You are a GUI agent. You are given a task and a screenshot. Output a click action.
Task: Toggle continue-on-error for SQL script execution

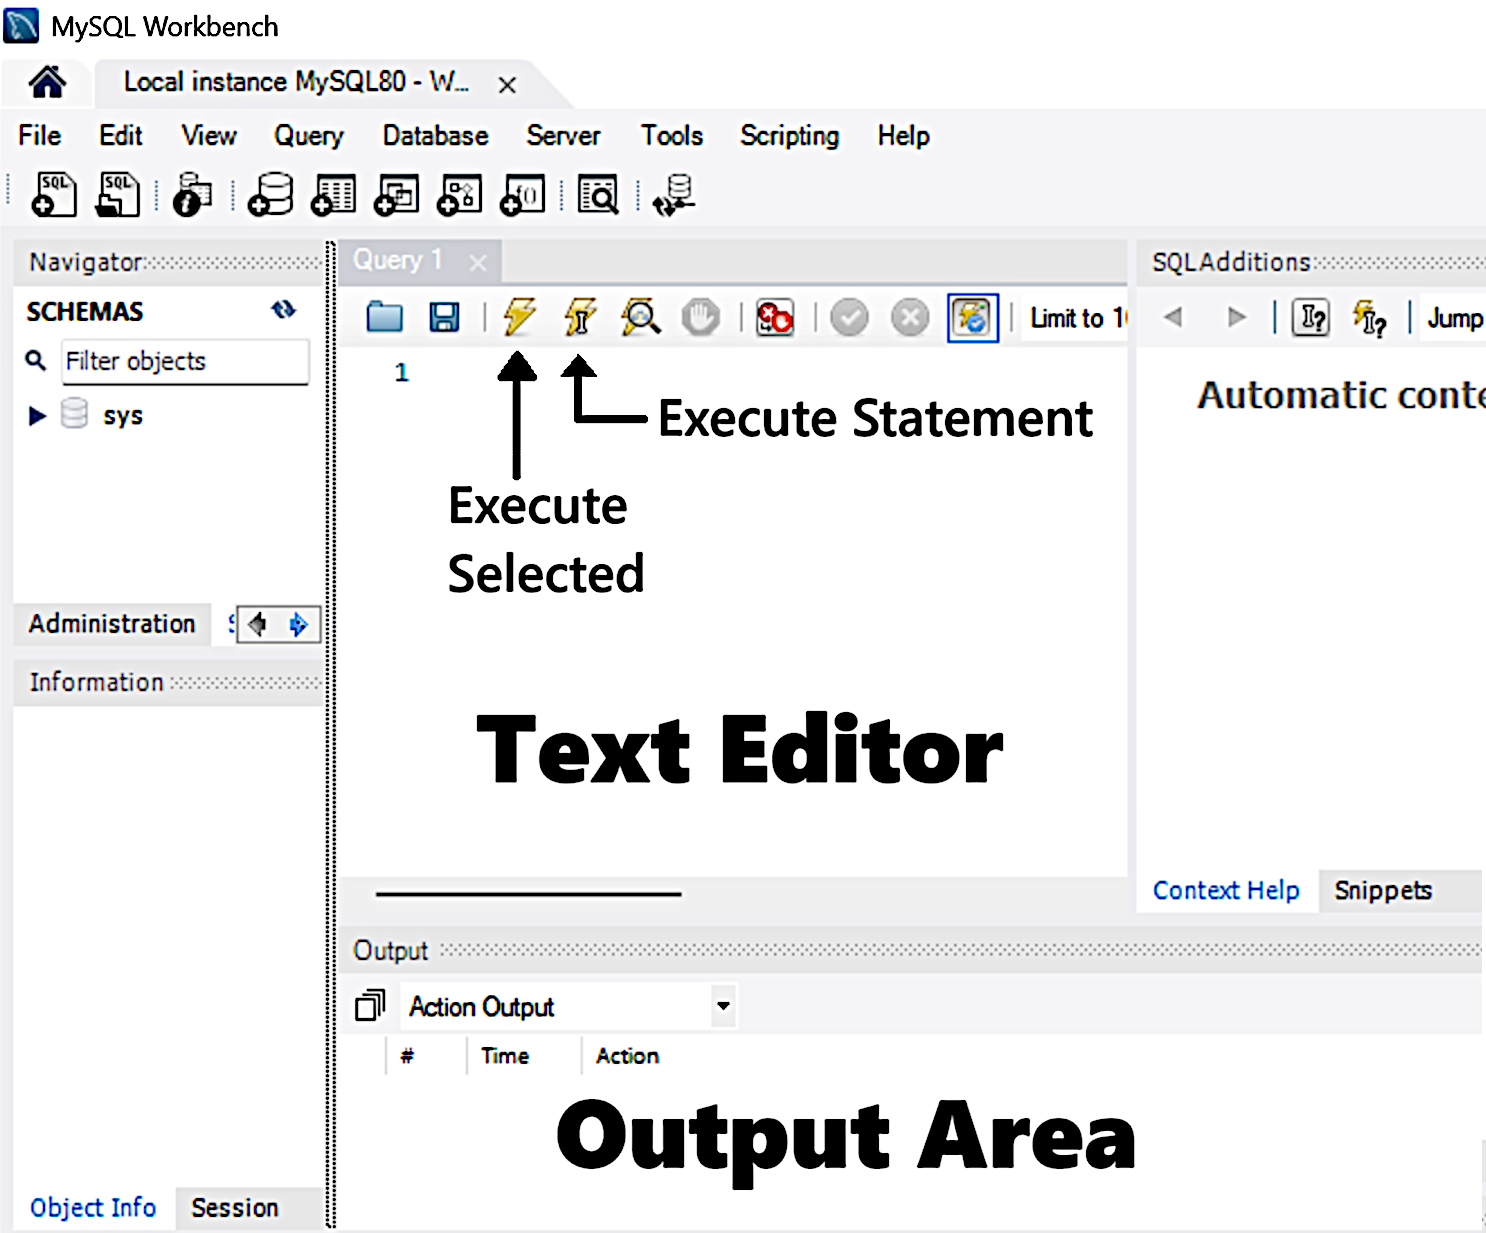(775, 317)
